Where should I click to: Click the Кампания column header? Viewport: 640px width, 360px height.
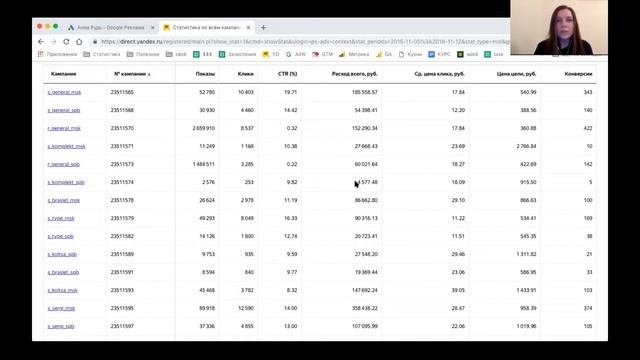click(x=64, y=74)
